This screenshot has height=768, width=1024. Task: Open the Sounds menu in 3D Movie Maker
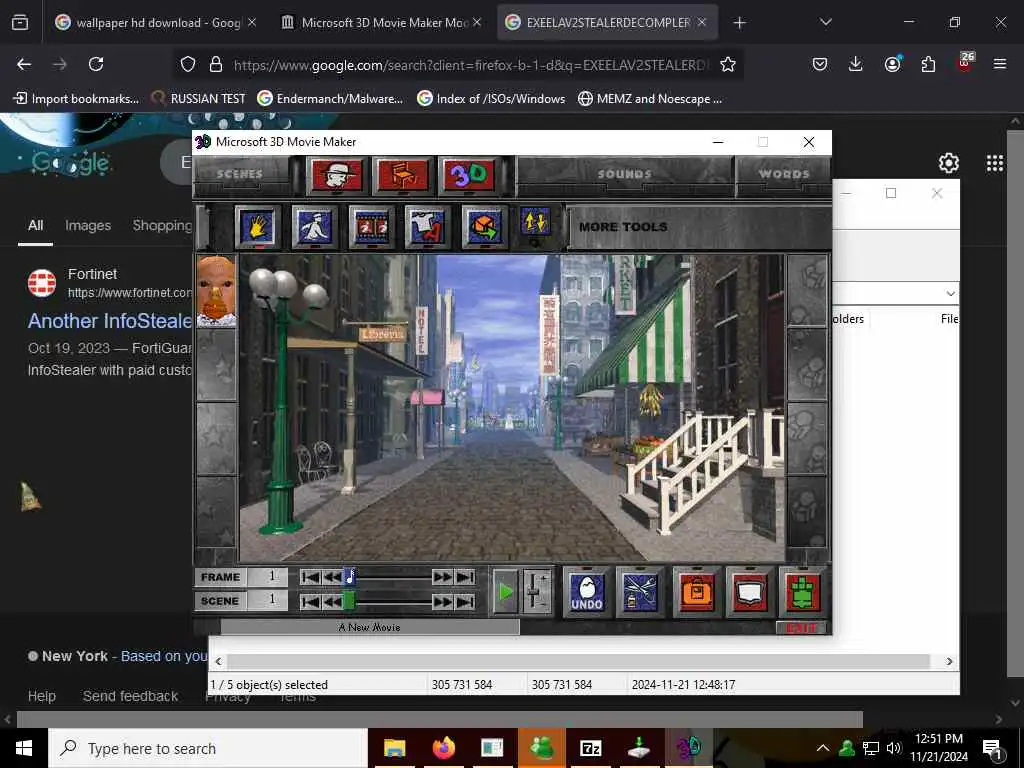click(x=625, y=174)
